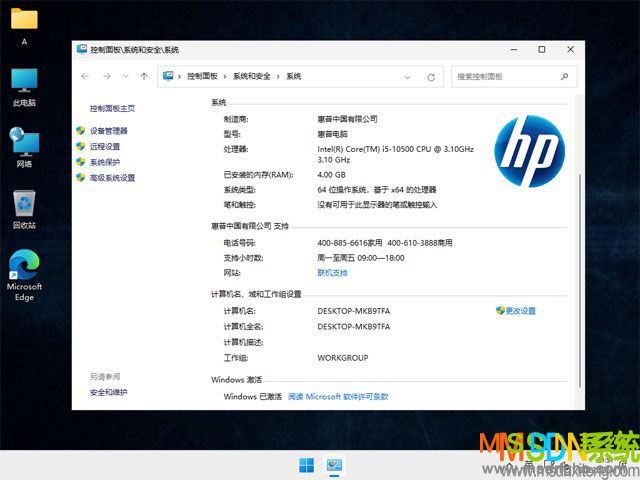Click the 联机支持 website link
Screen dimensions: 640x480
click(332, 273)
